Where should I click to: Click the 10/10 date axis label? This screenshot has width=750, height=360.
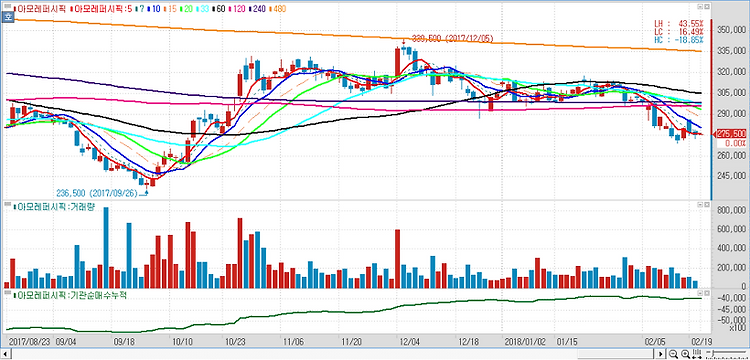pos(182,342)
